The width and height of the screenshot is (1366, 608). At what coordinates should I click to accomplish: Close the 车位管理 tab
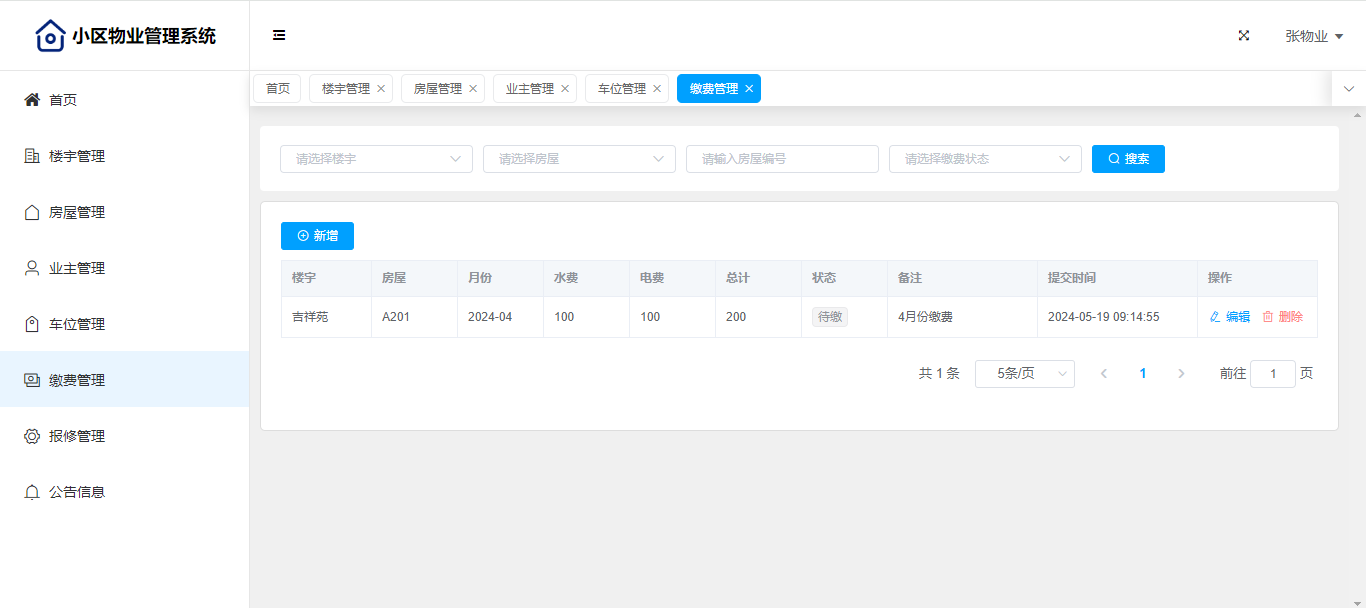pos(657,89)
